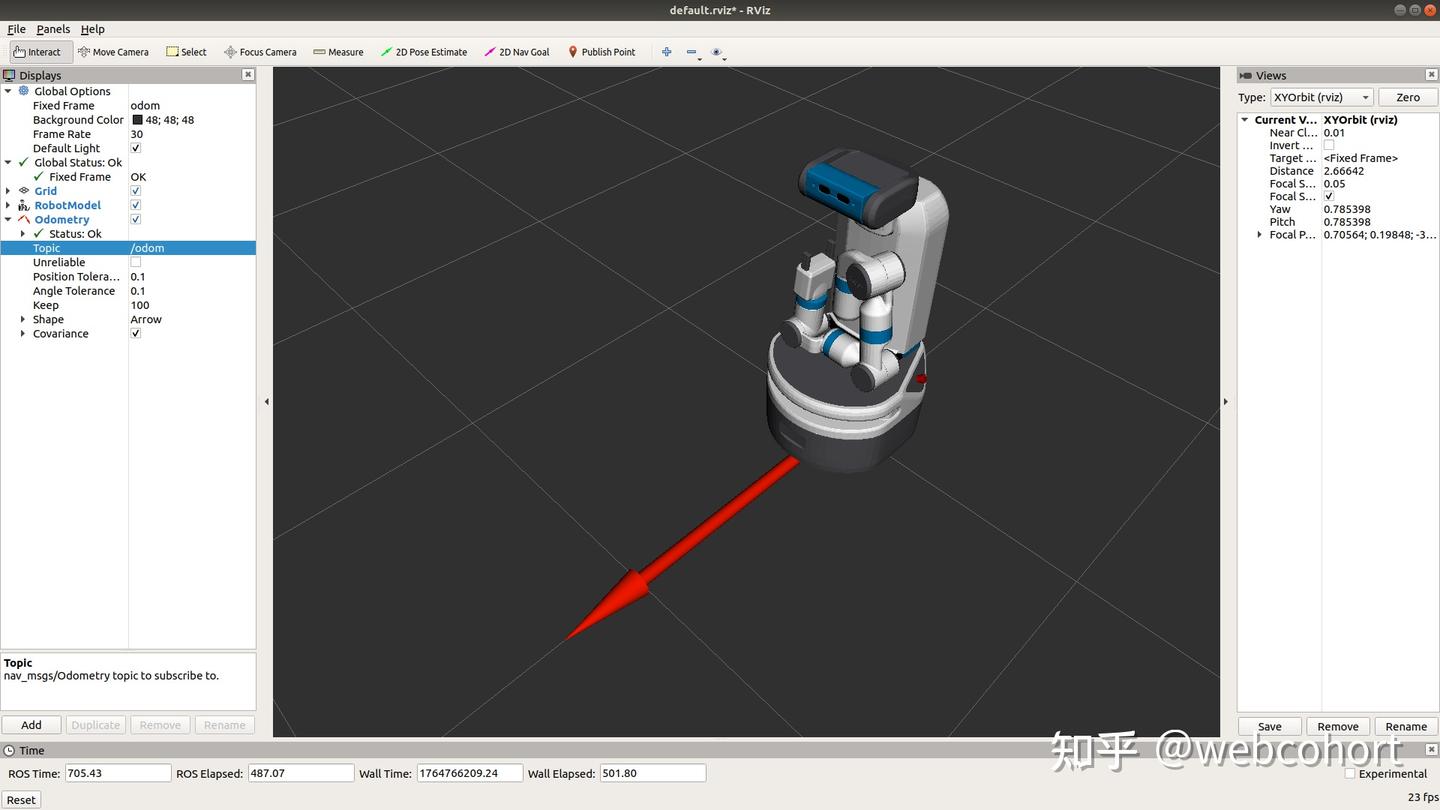Click the ROS Time field
Screen dimensions: 1440x810
[x=117, y=773]
